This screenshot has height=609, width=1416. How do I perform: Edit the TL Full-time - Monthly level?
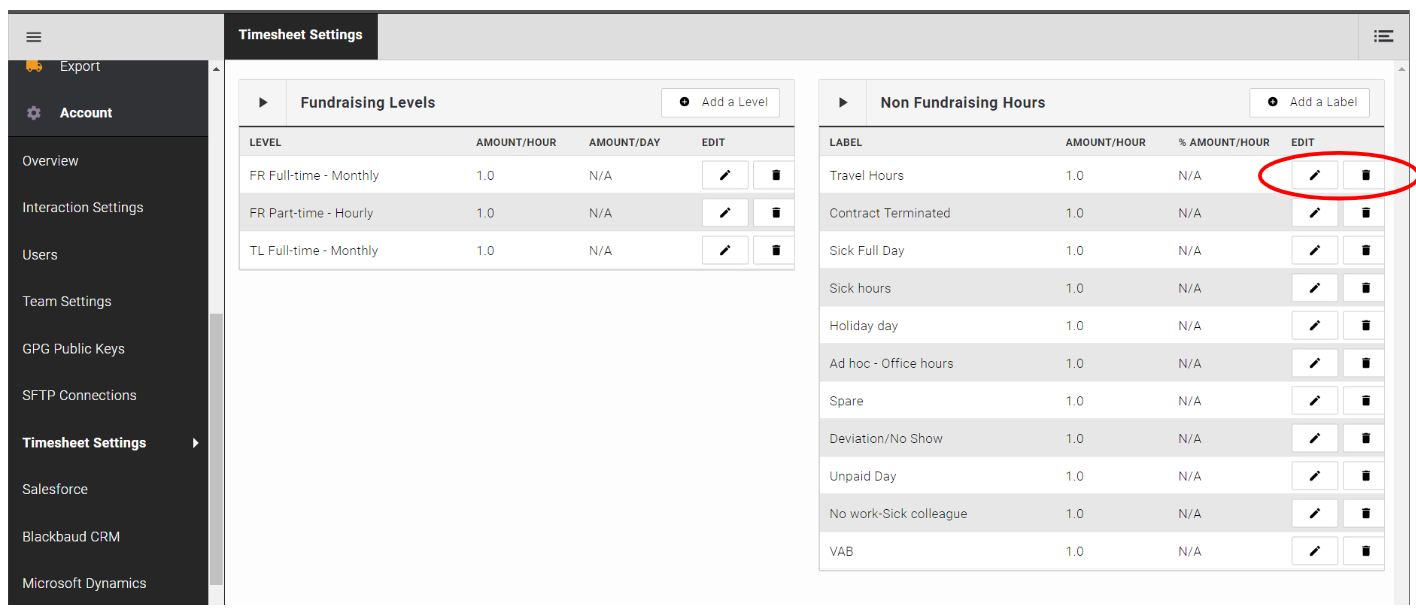tap(725, 250)
